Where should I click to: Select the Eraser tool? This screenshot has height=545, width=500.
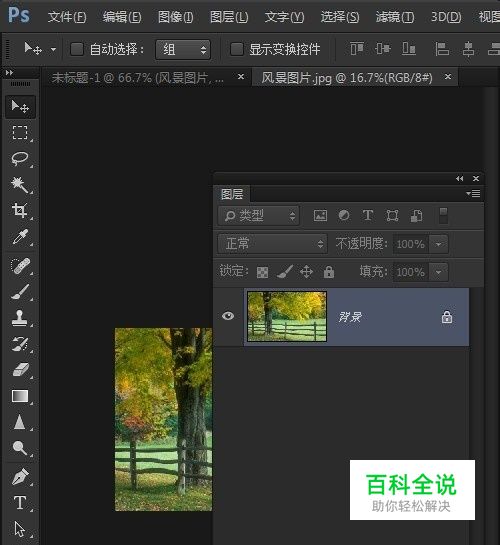(20, 369)
